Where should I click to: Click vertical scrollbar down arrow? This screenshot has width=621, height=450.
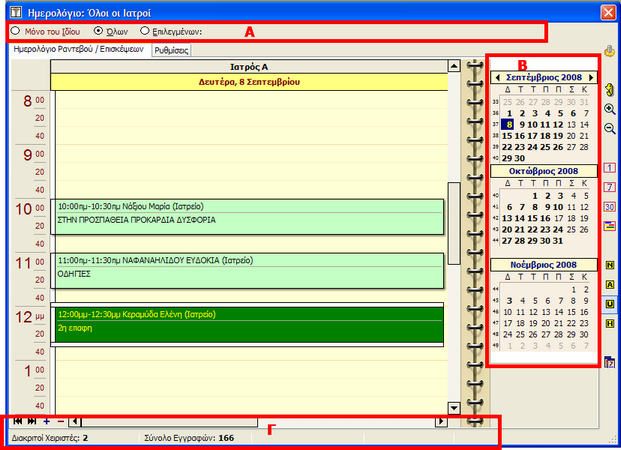(454, 408)
